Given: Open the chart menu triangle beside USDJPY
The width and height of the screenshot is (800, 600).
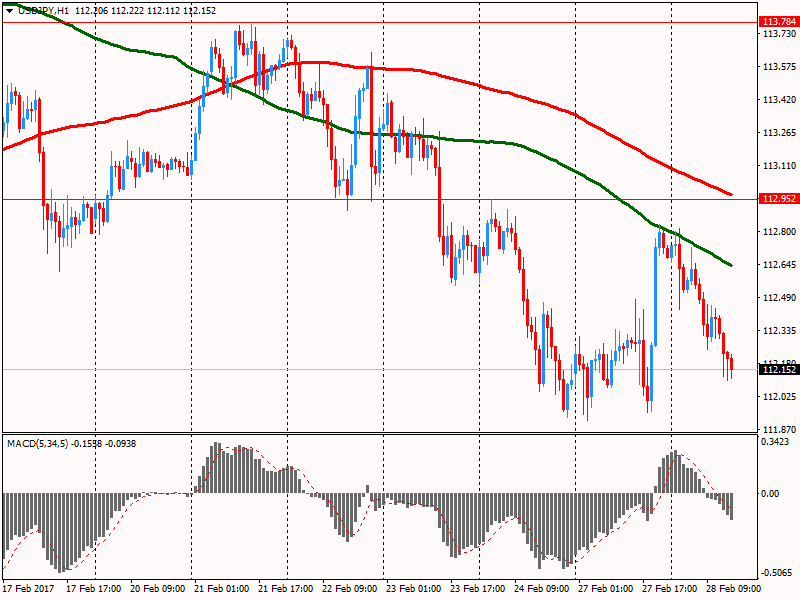Looking at the screenshot, I should (10, 11).
